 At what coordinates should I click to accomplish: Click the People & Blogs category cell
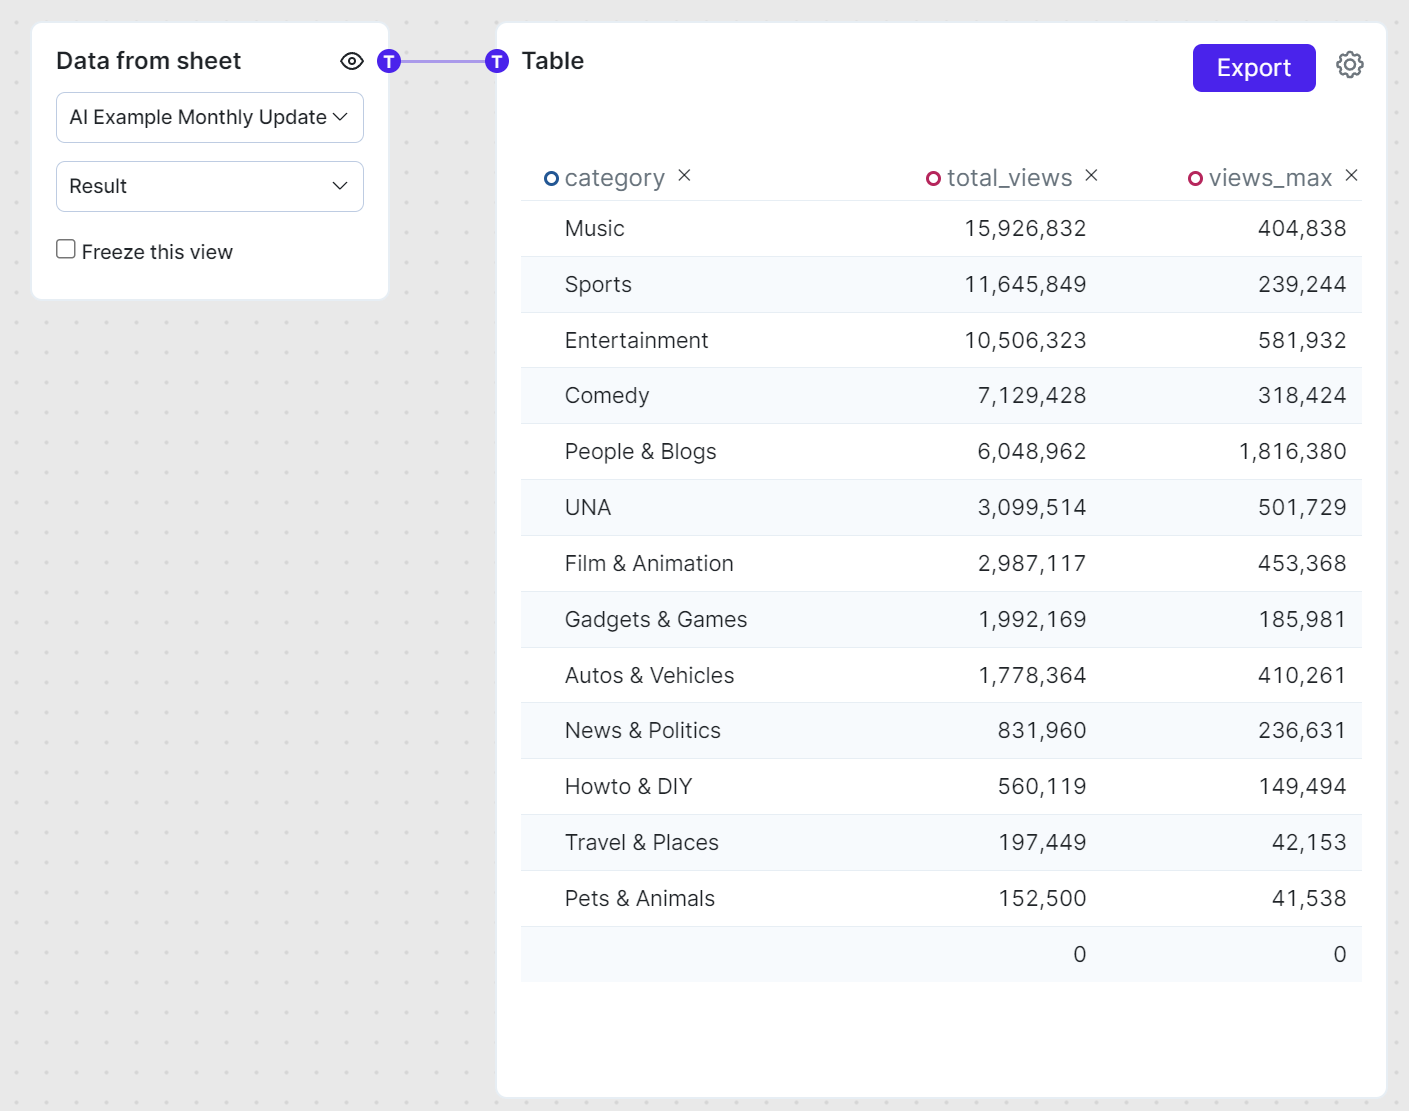pos(640,452)
